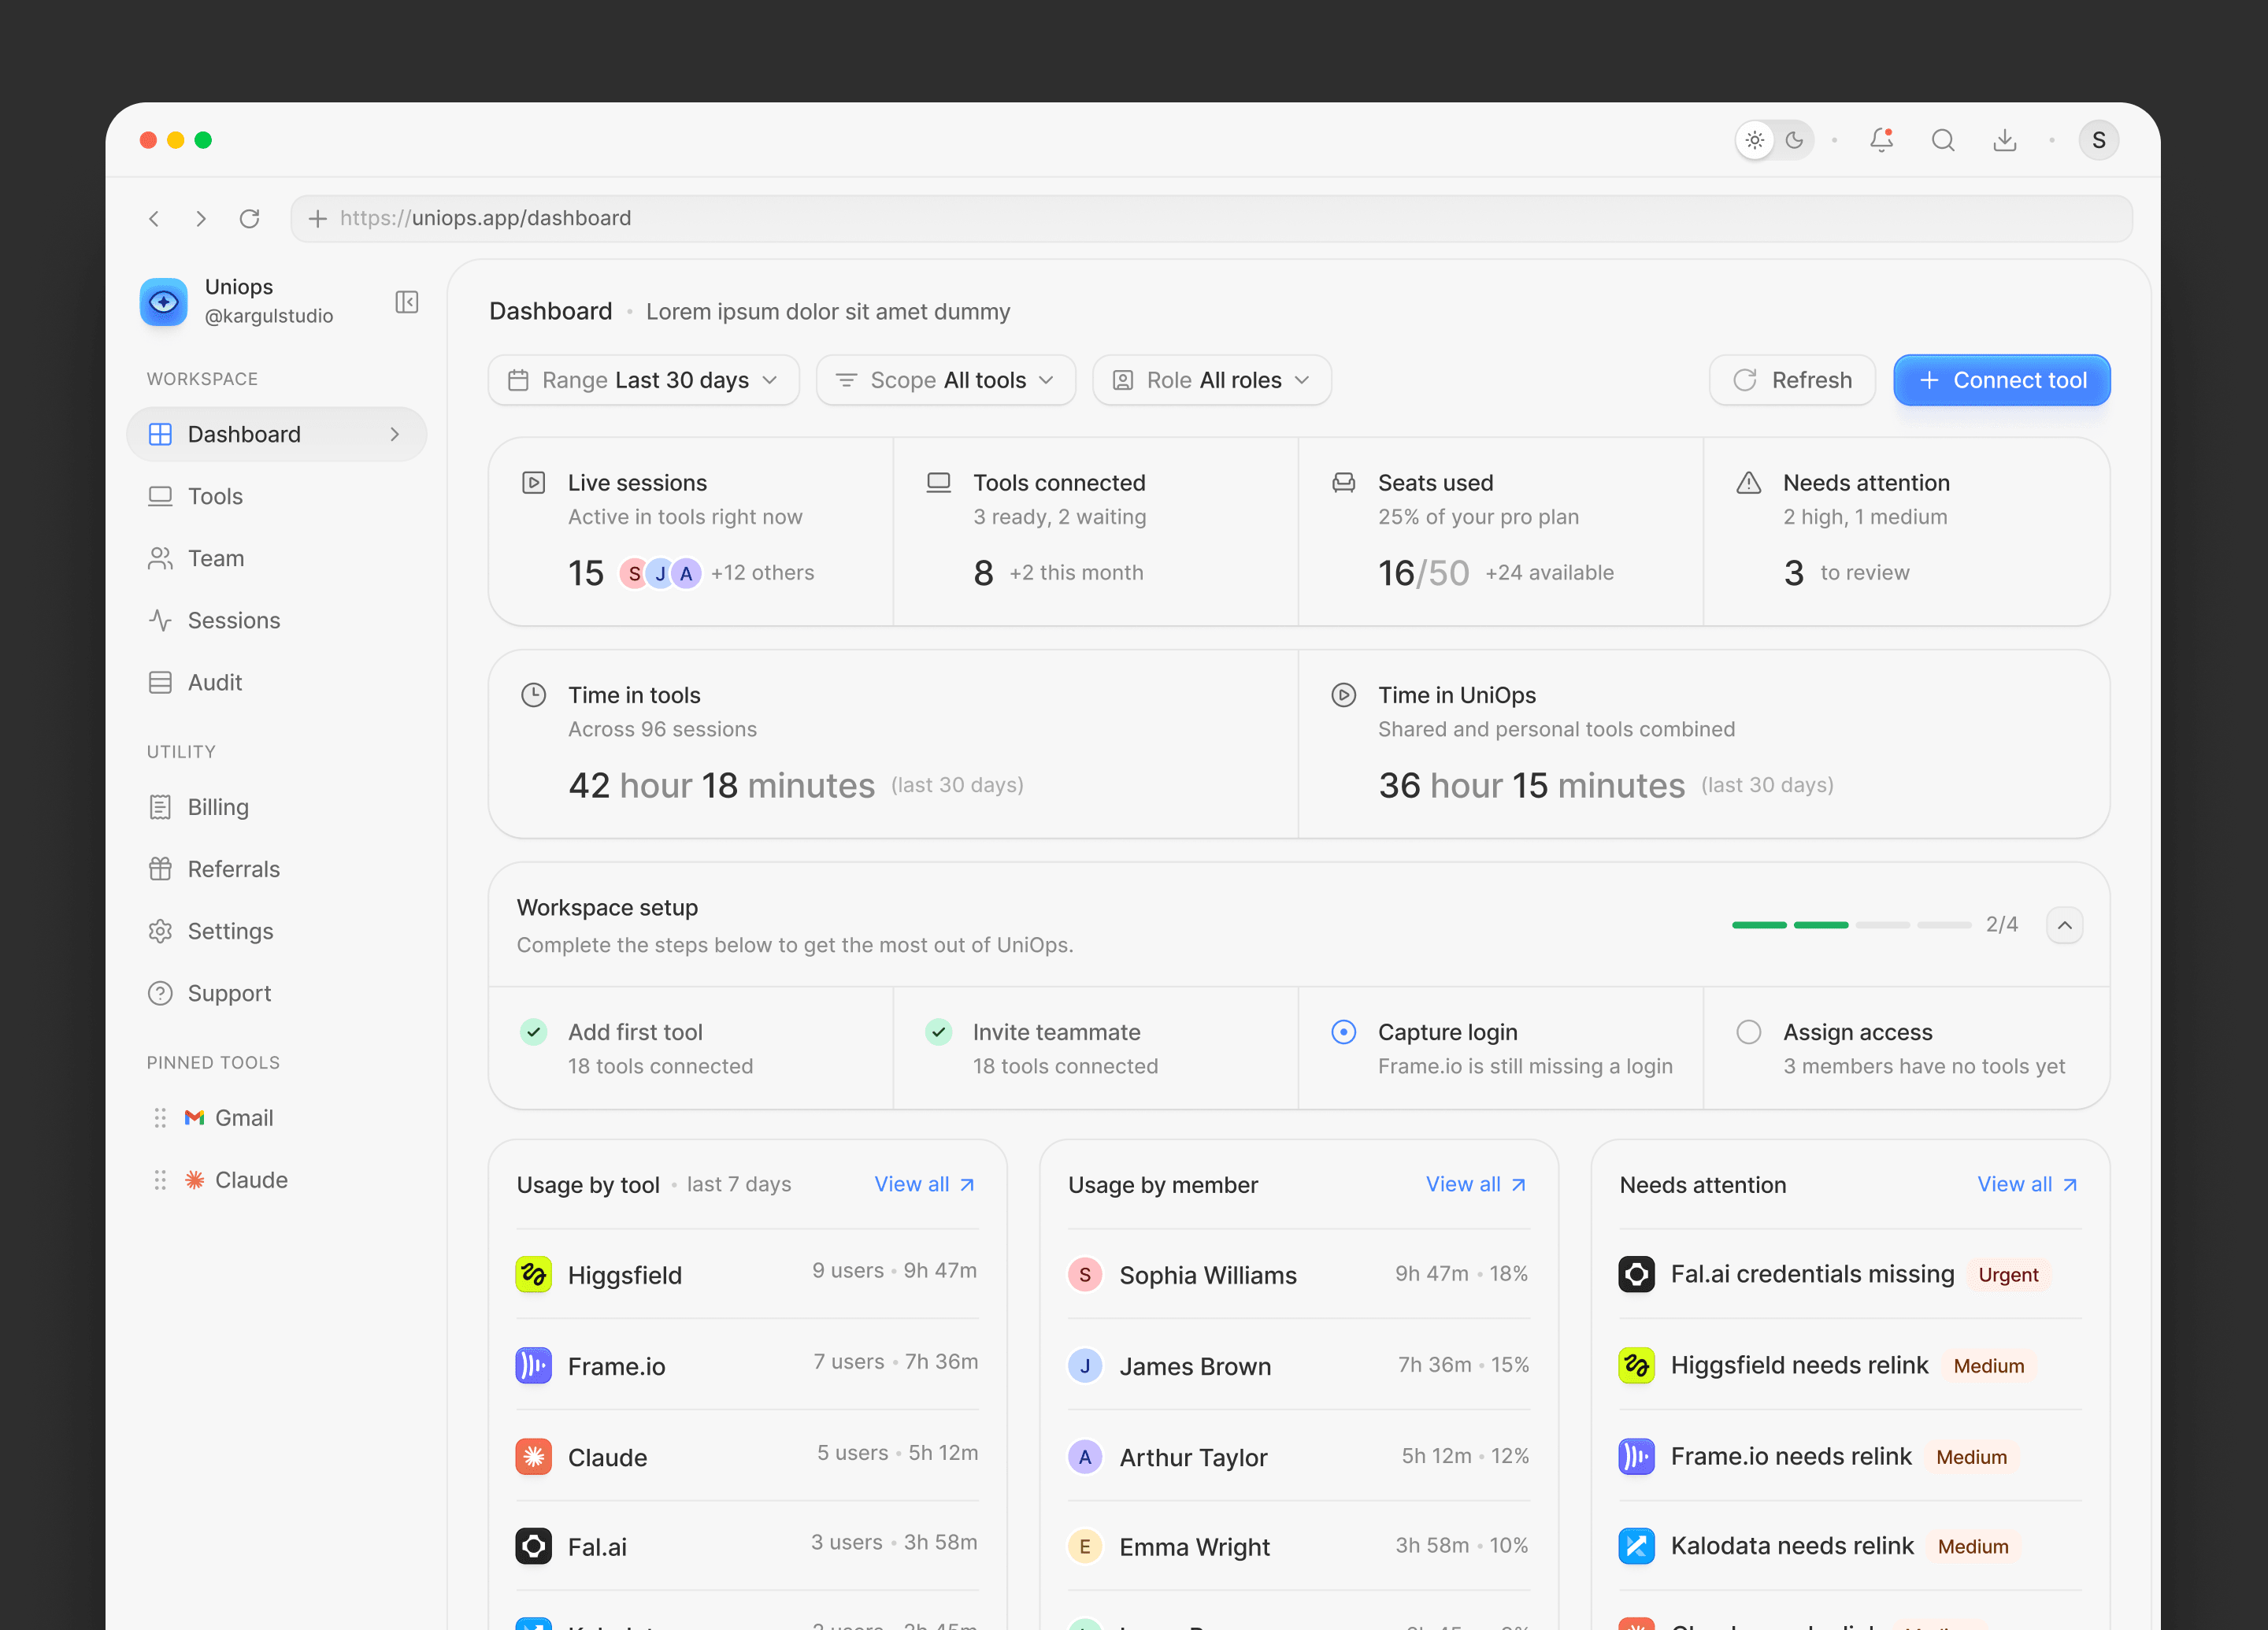Open the Scope All tools dropdown
Screen dimensions: 2268x1630
[x=945, y=380]
